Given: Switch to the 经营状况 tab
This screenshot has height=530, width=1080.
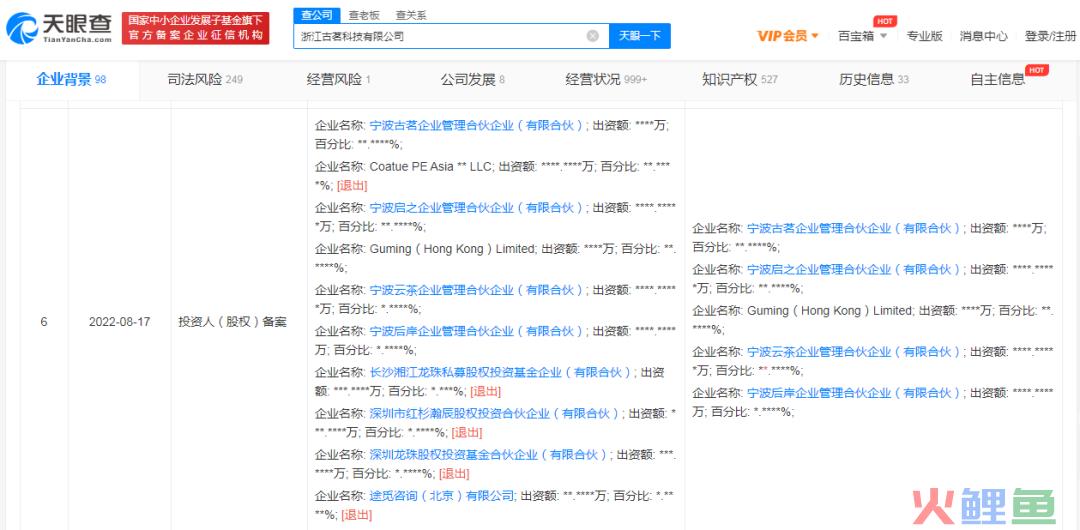Looking at the screenshot, I should [x=606, y=80].
